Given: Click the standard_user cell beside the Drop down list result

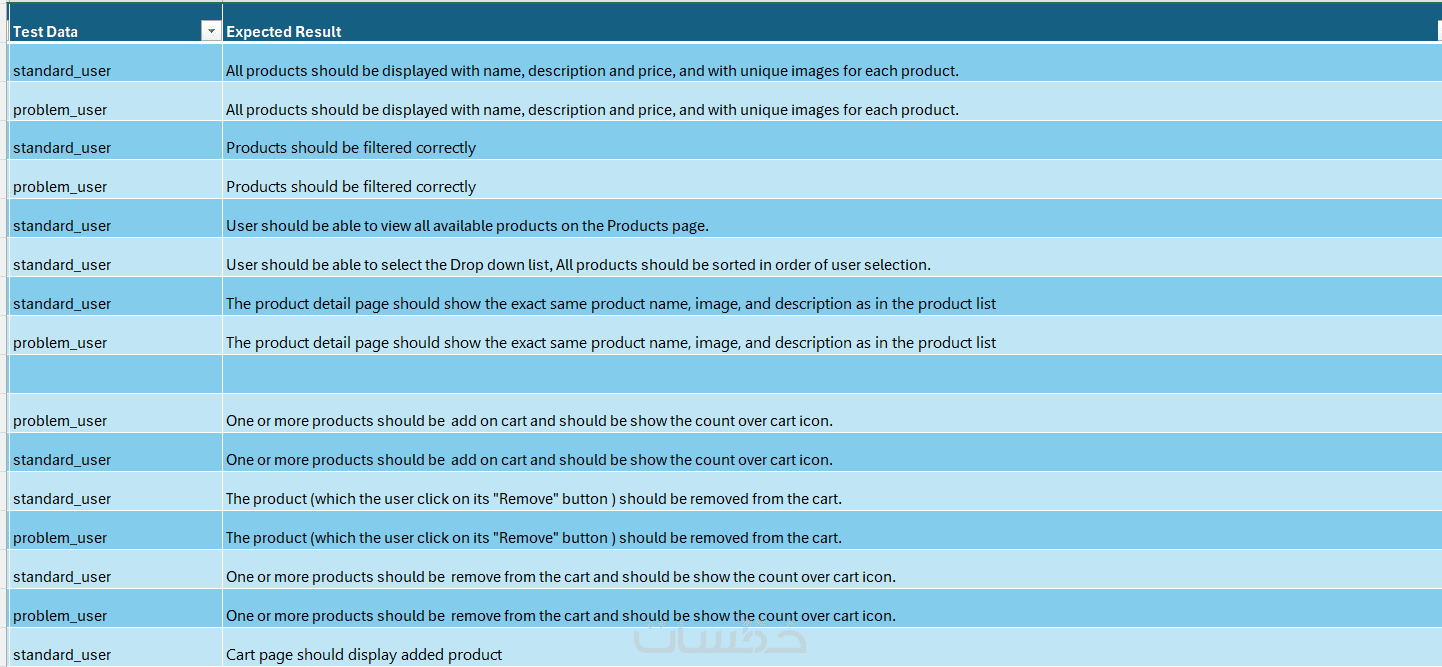Looking at the screenshot, I should click(x=62, y=265).
